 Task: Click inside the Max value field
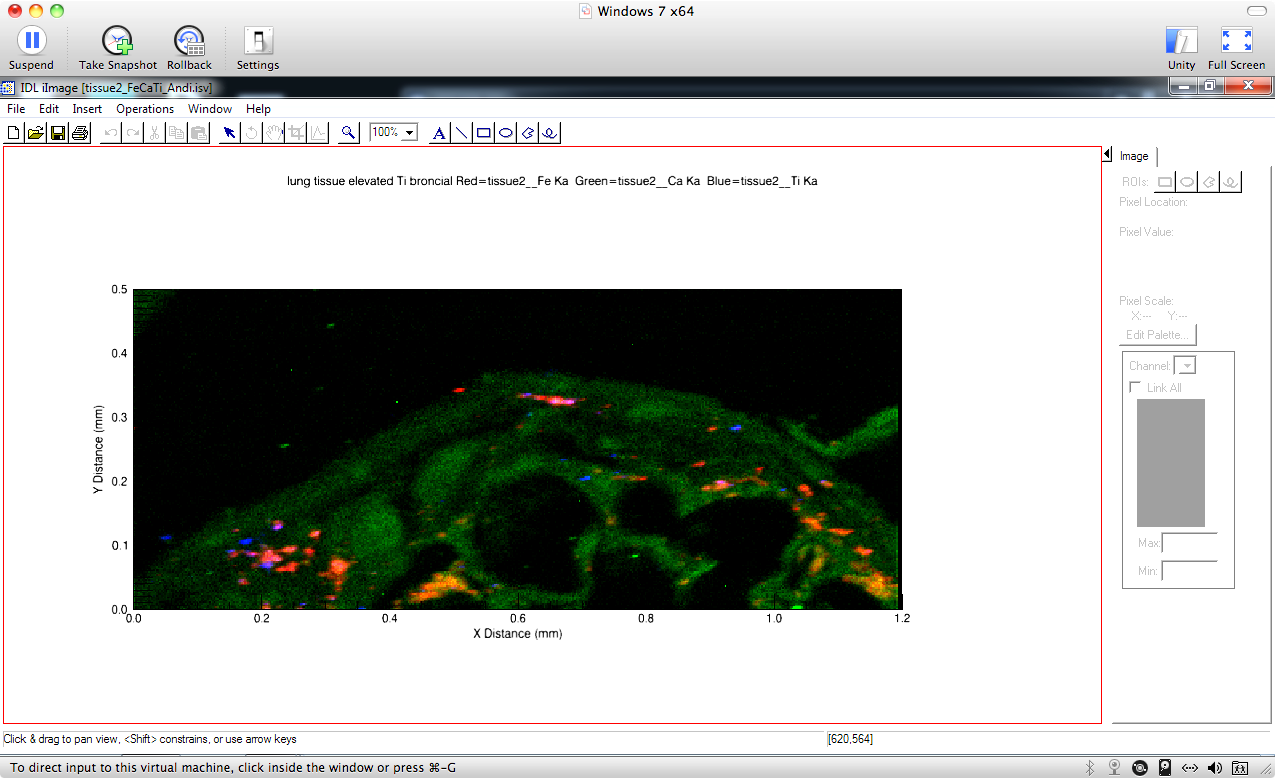click(1189, 543)
